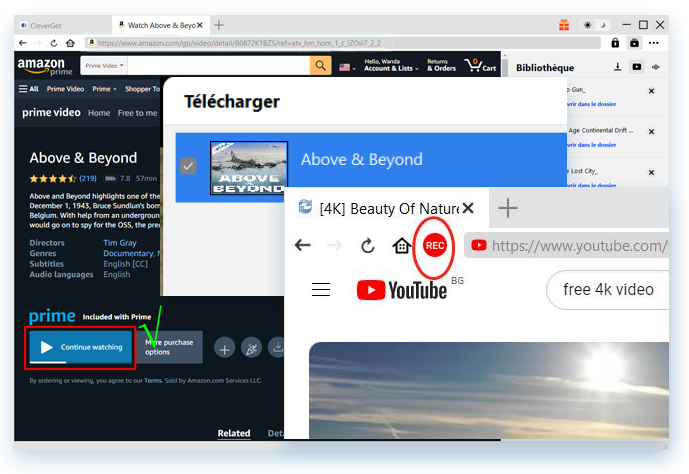Expand the Prime nav dropdown
689x474 pixels.
pos(105,89)
